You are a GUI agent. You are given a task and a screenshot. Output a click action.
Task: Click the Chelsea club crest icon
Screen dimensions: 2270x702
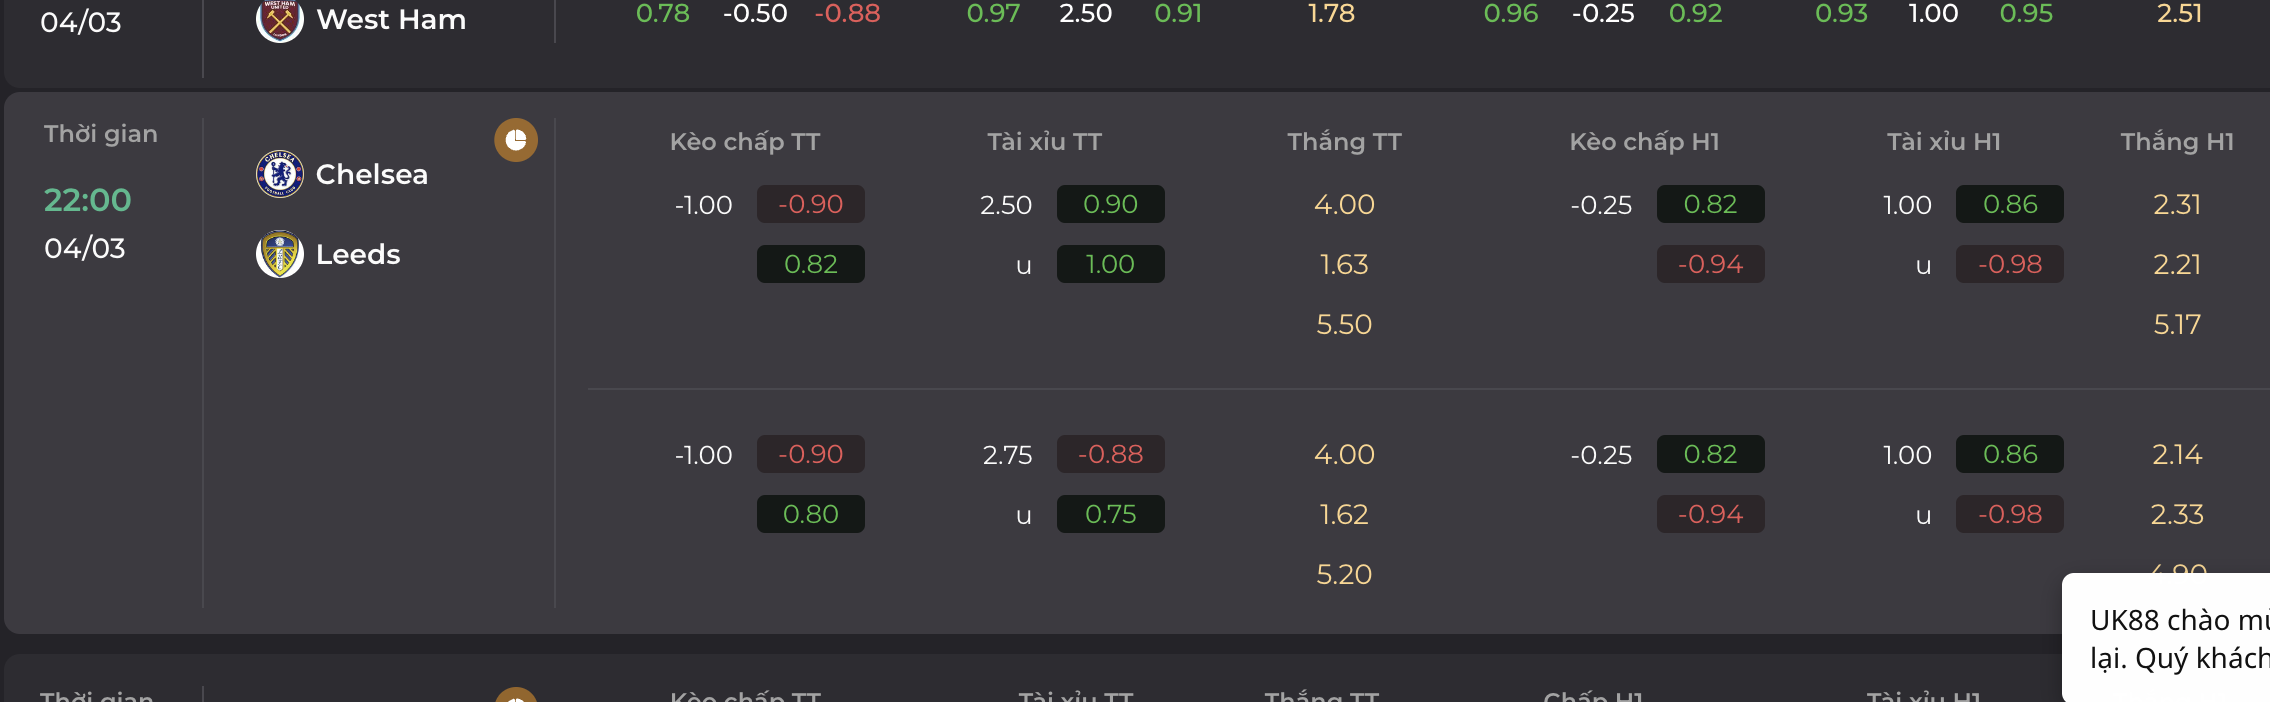coord(280,174)
